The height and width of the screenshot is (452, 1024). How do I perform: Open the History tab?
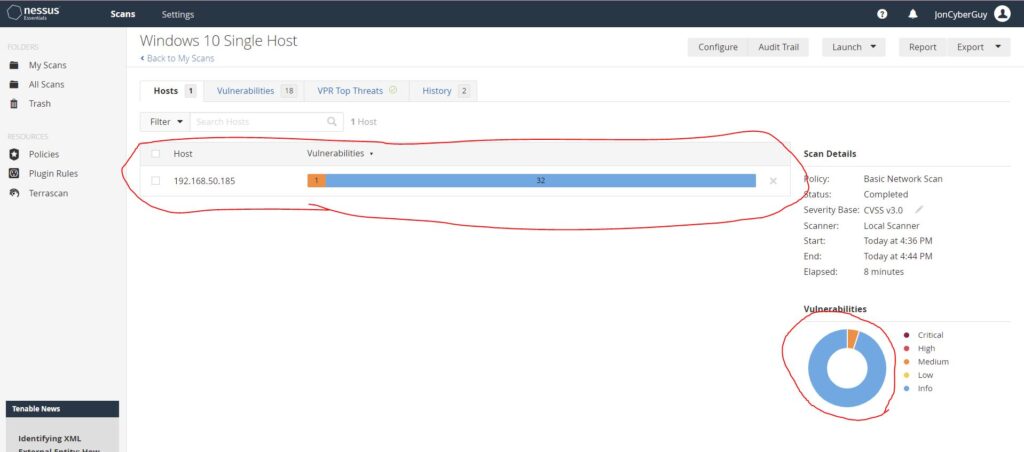click(x=443, y=91)
